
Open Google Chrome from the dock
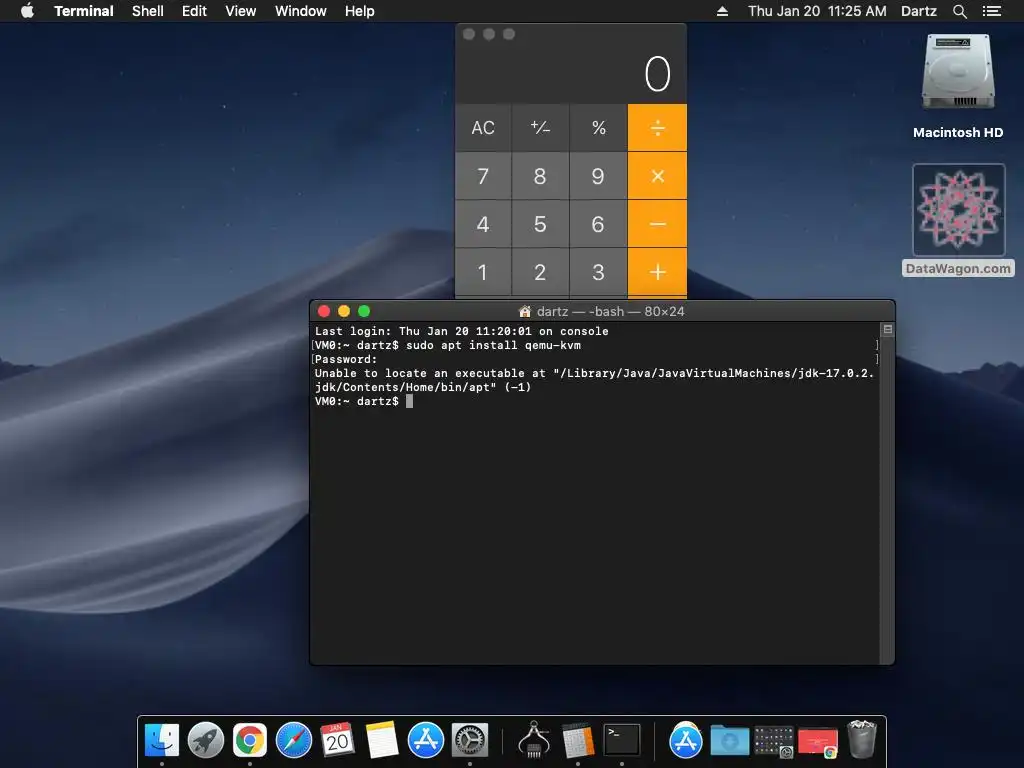(249, 741)
